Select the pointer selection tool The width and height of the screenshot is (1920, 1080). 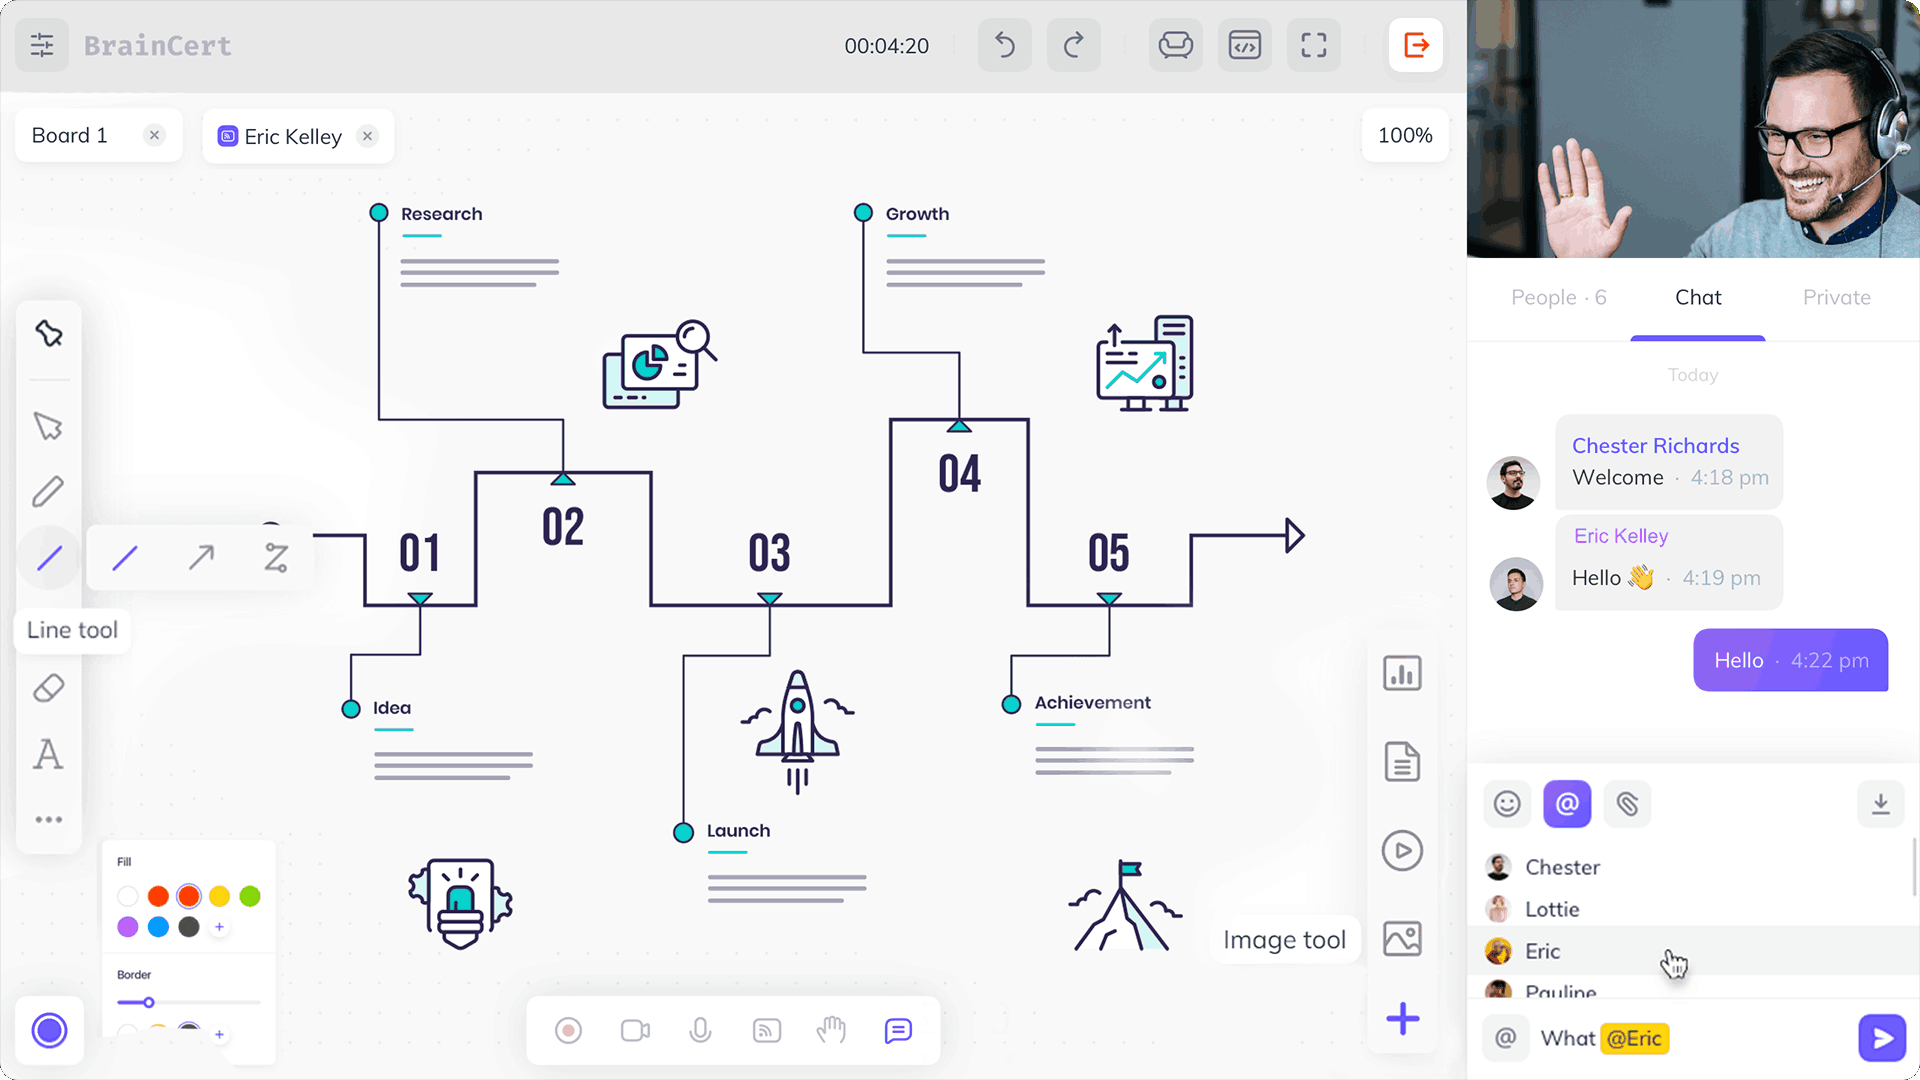(48, 426)
